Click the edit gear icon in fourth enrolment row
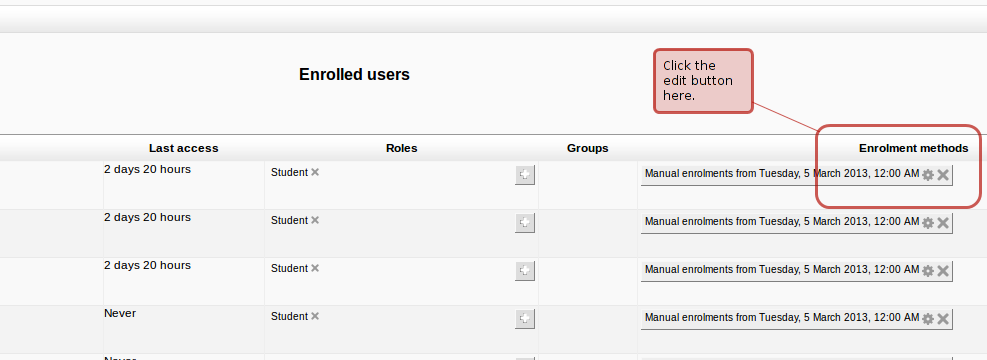This screenshot has width=987, height=360. tap(928, 319)
